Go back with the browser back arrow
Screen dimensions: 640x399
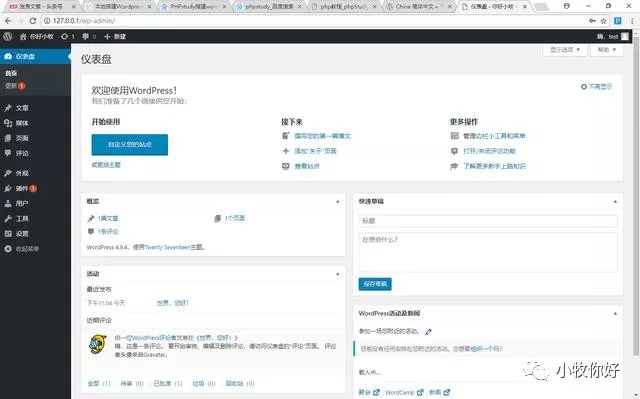pyautogui.click(x=8, y=20)
